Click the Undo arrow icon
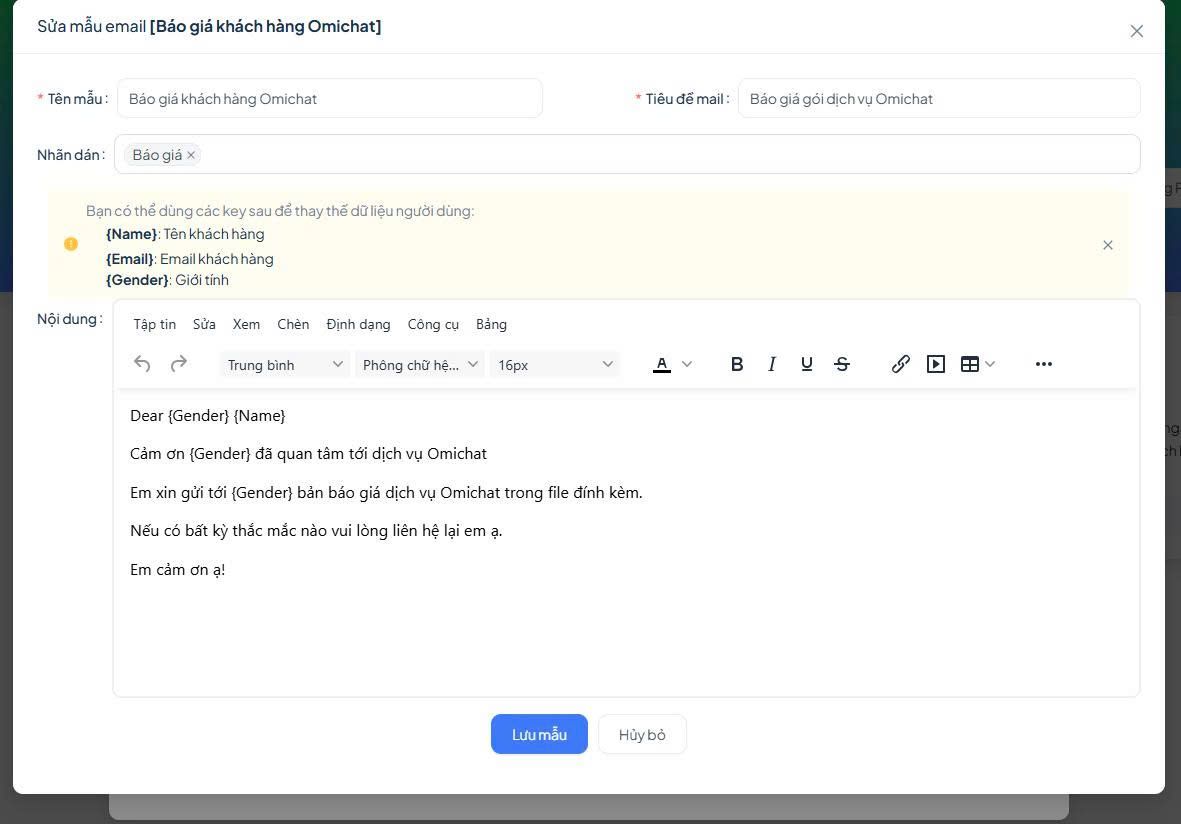This screenshot has height=824, width=1181. (142, 364)
